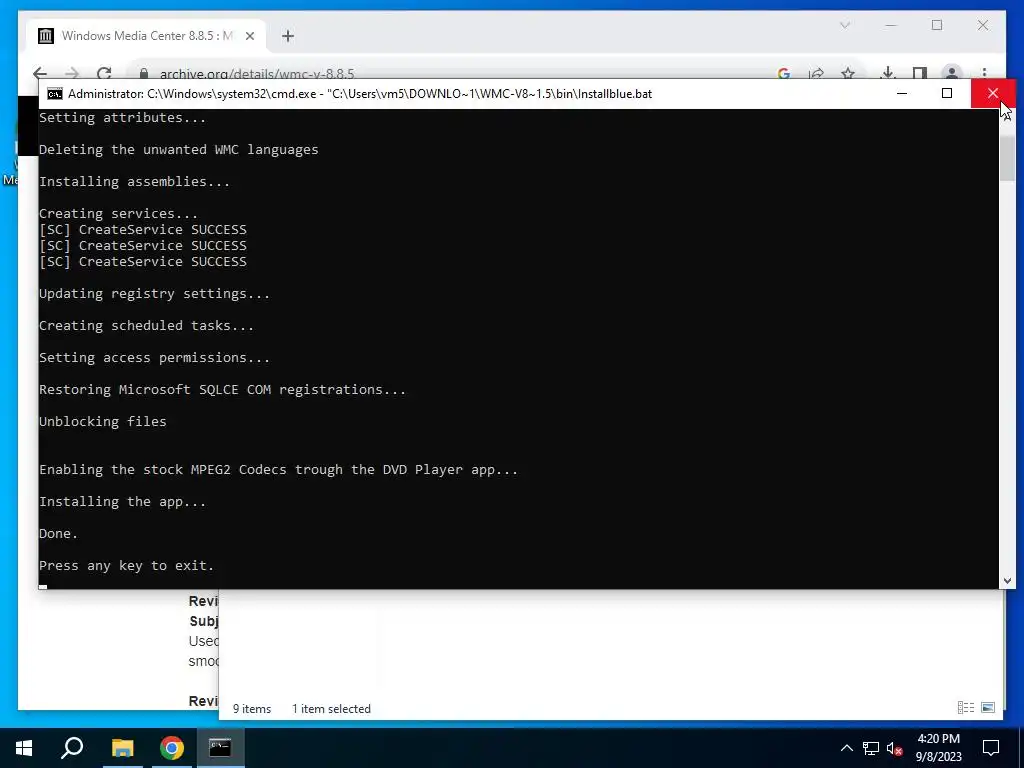The width and height of the screenshot is (1024, 768).
Task: Show hidden tray icons chevron
Action: [x=846, y=748]
